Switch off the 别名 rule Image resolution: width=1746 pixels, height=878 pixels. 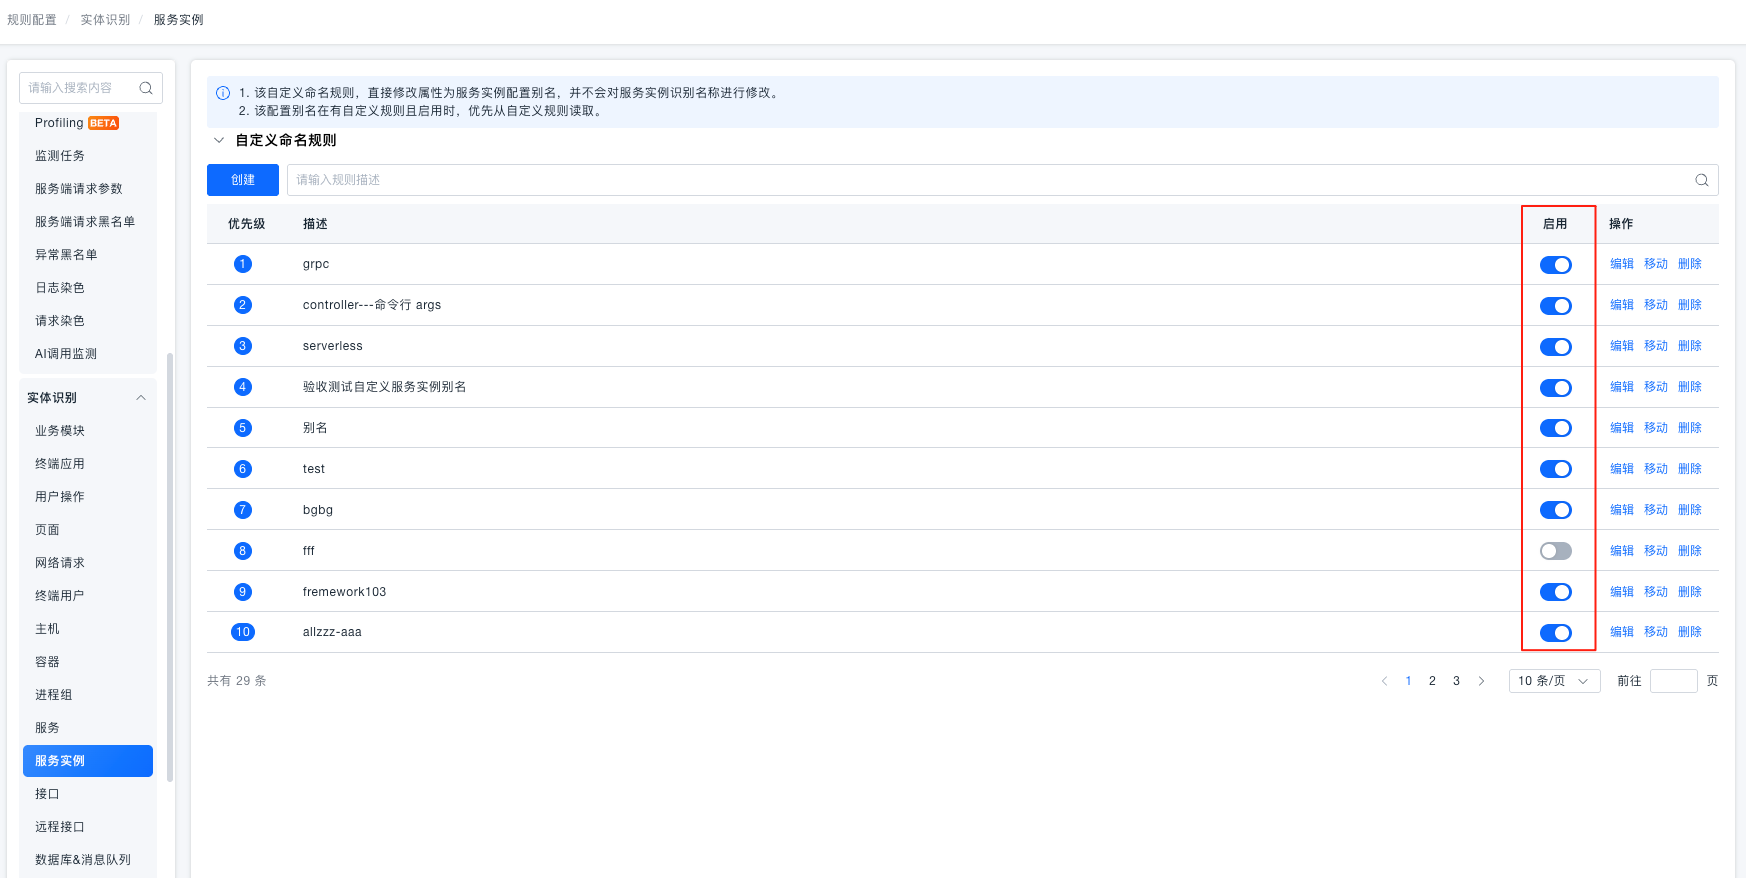pyautogui.click(x=1555, y=428)
